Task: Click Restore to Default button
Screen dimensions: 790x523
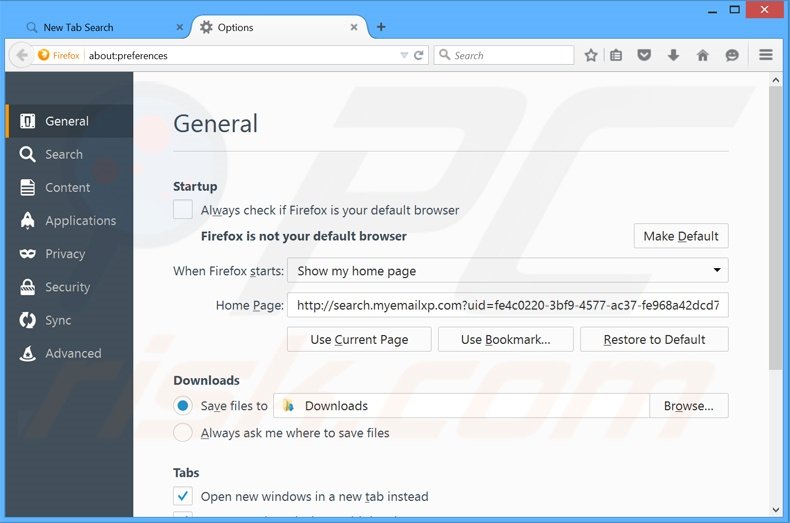Action: pyautogui.click(x=654, y=339)
